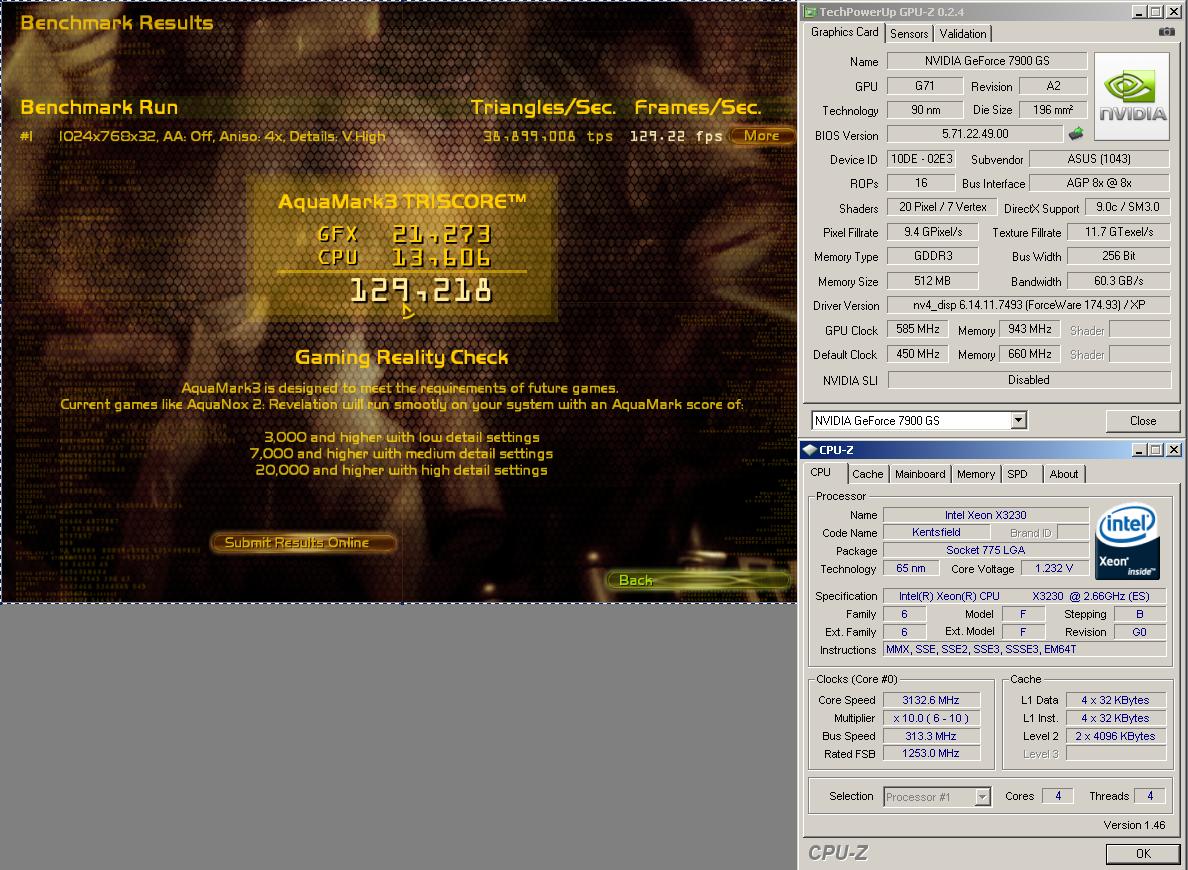Click the NVIDIA SLI Disabled field

pos(1029,380)
